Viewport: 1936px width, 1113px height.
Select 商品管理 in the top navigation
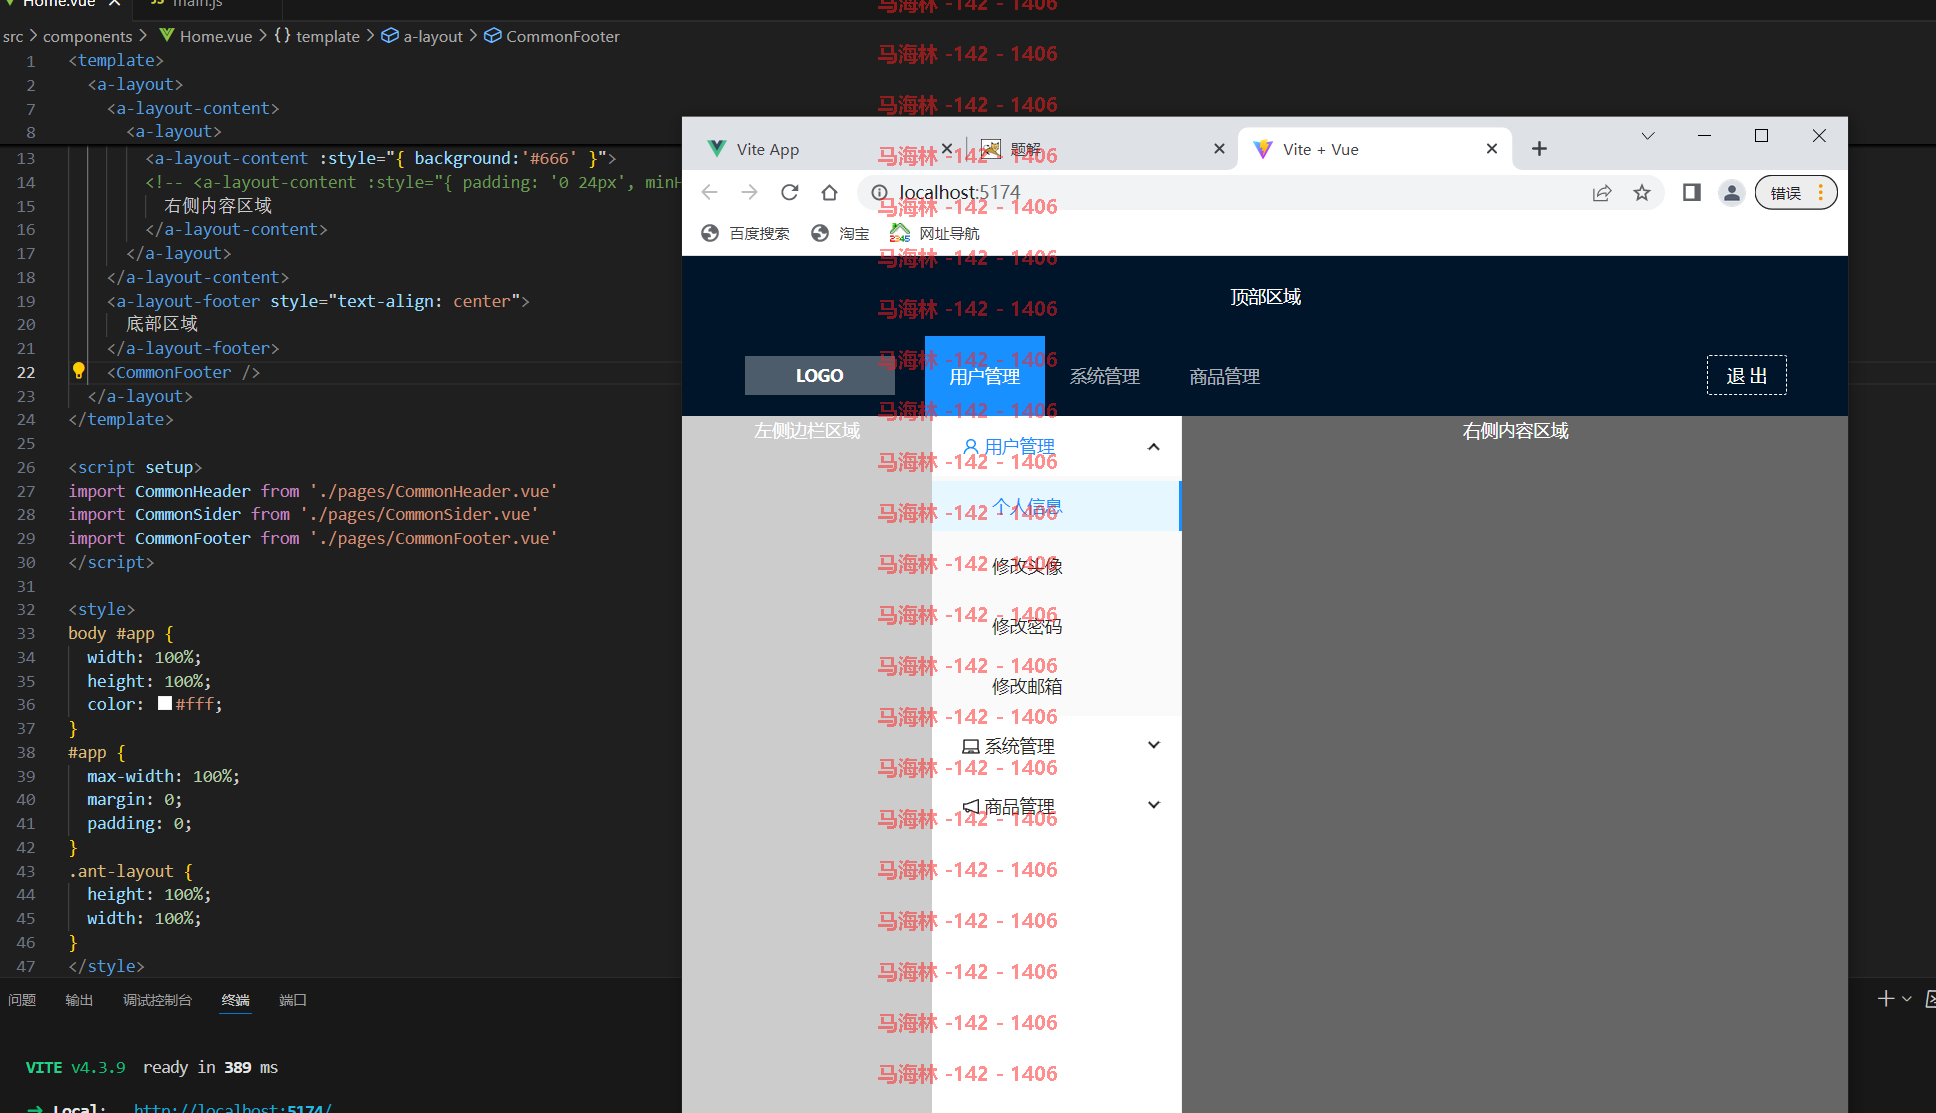pos(1225,376)
